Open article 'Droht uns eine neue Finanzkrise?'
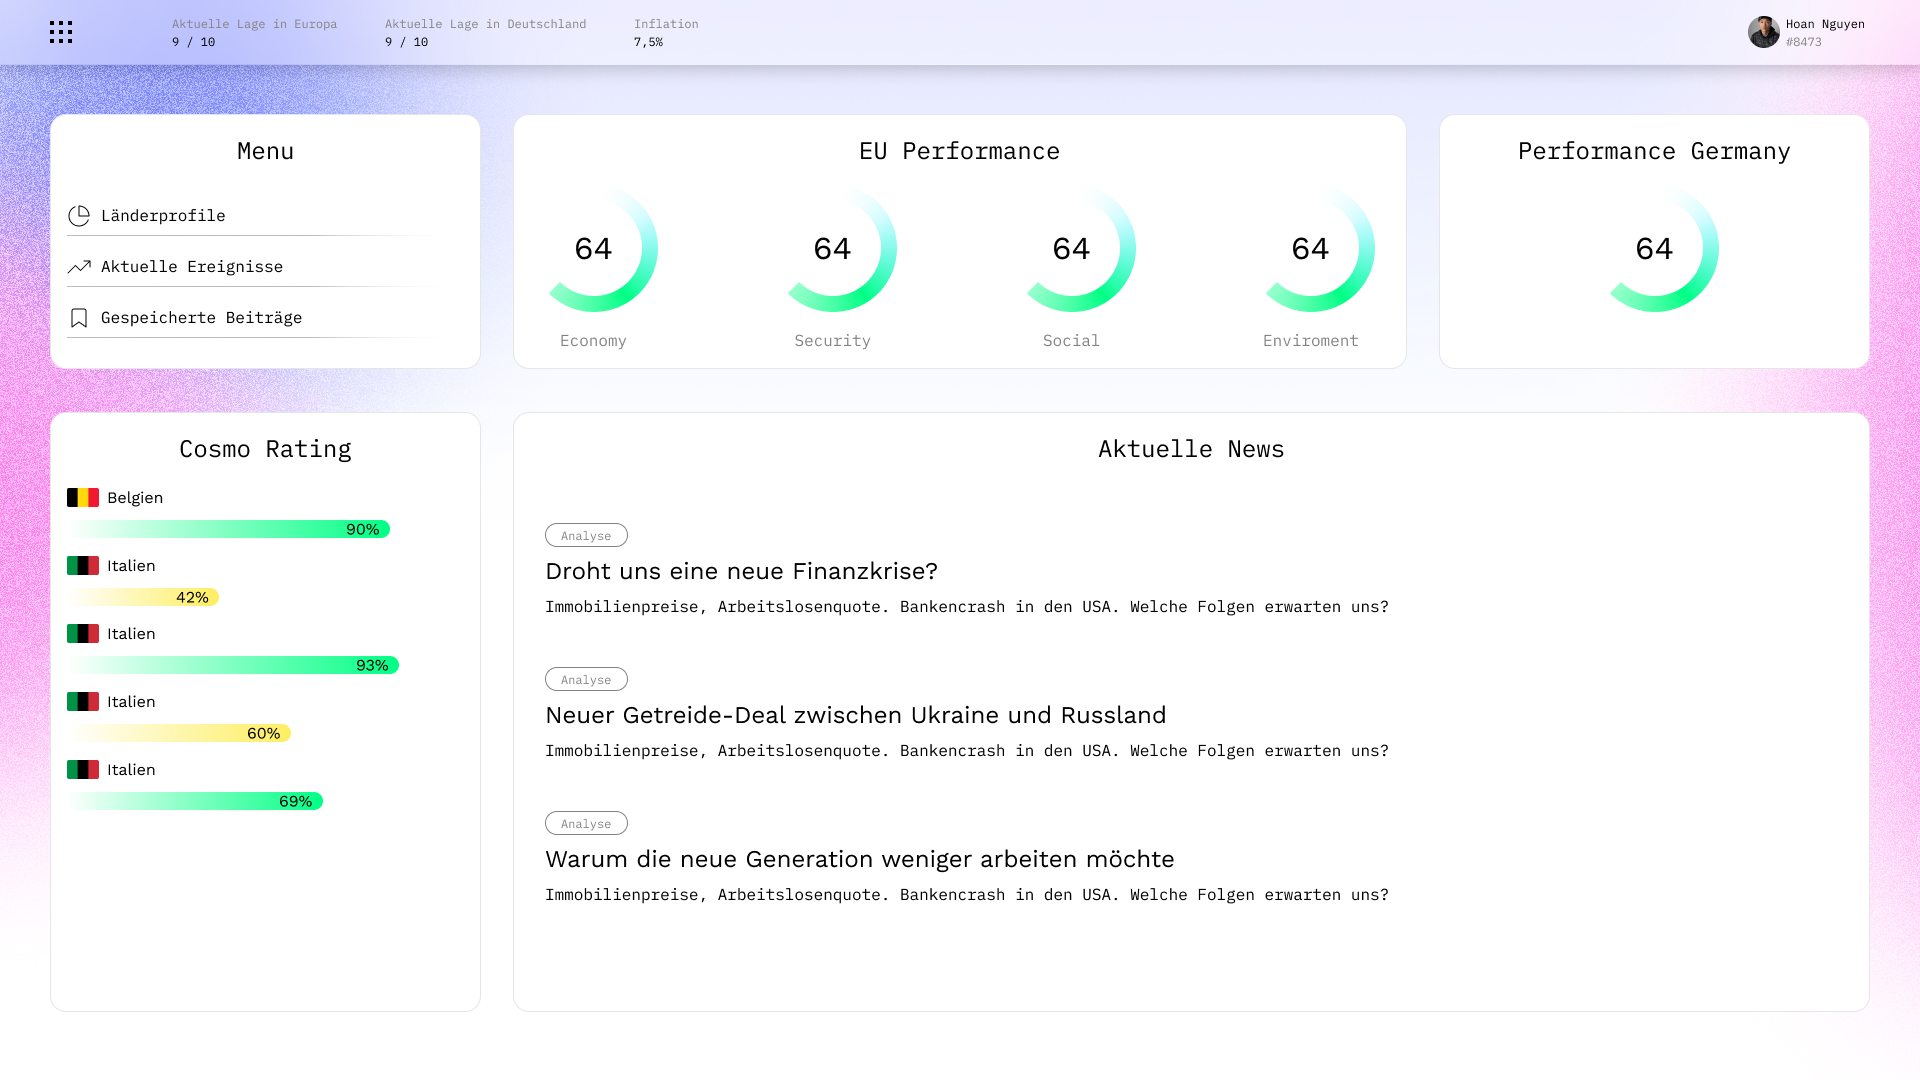 pos(741,571)
